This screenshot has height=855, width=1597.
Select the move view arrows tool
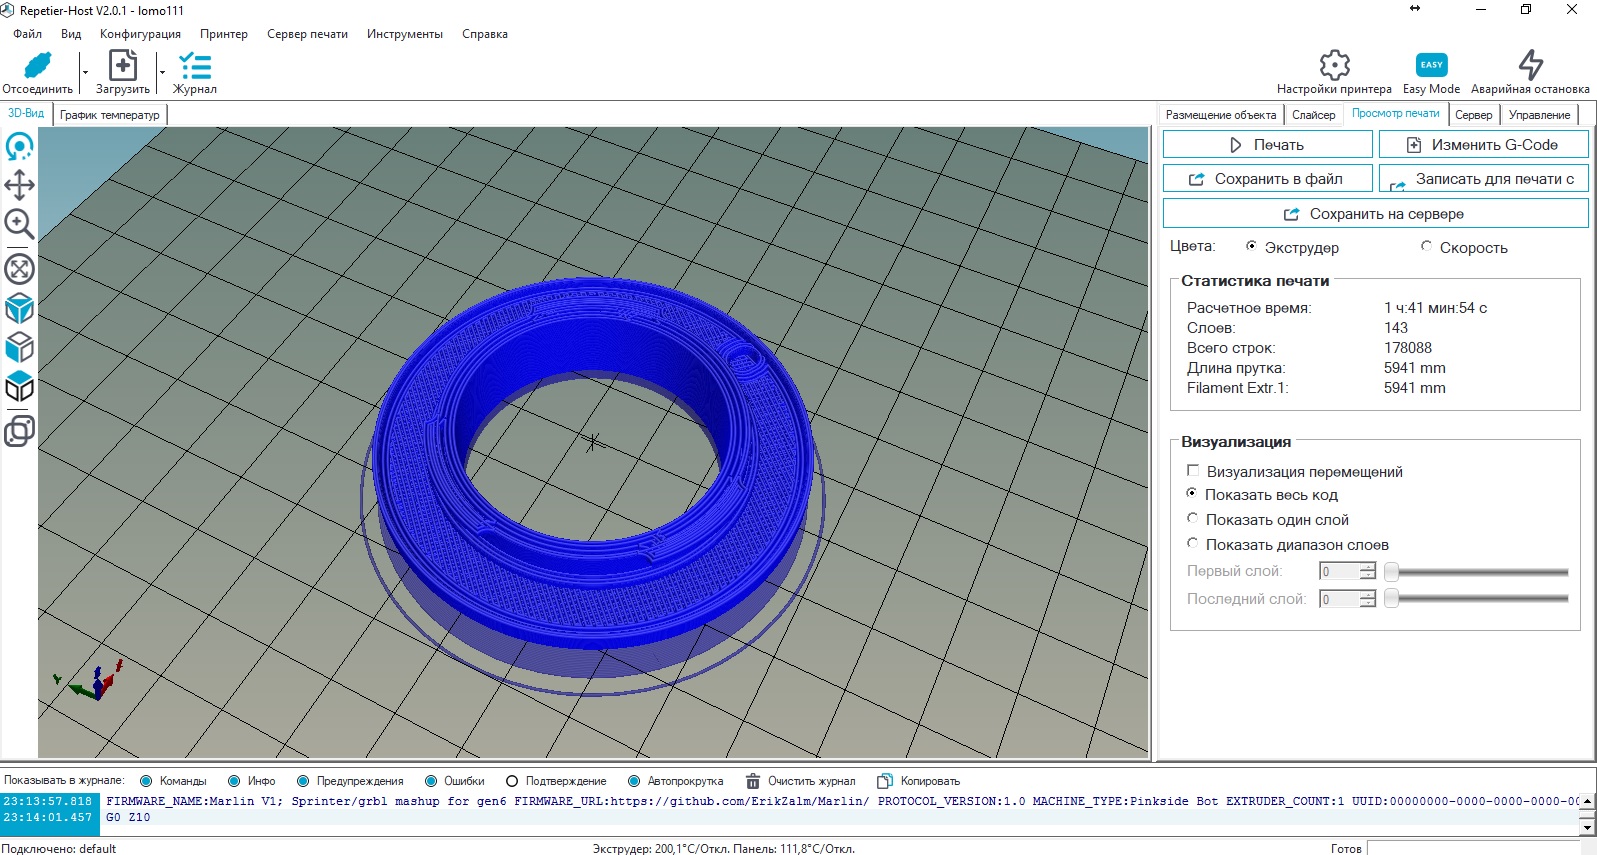(19, 185)
